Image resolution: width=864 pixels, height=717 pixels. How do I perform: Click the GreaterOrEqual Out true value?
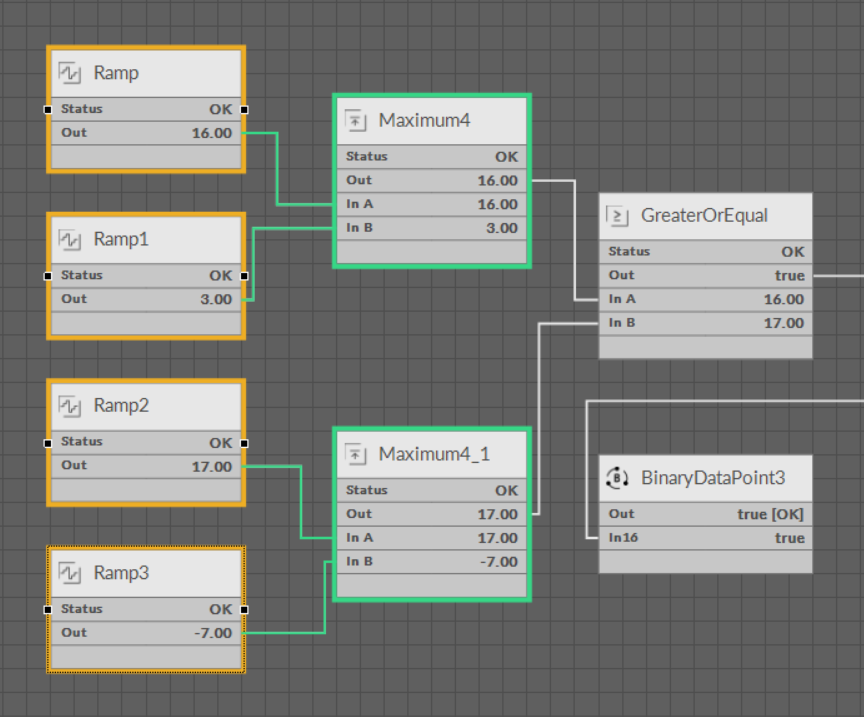788,275
